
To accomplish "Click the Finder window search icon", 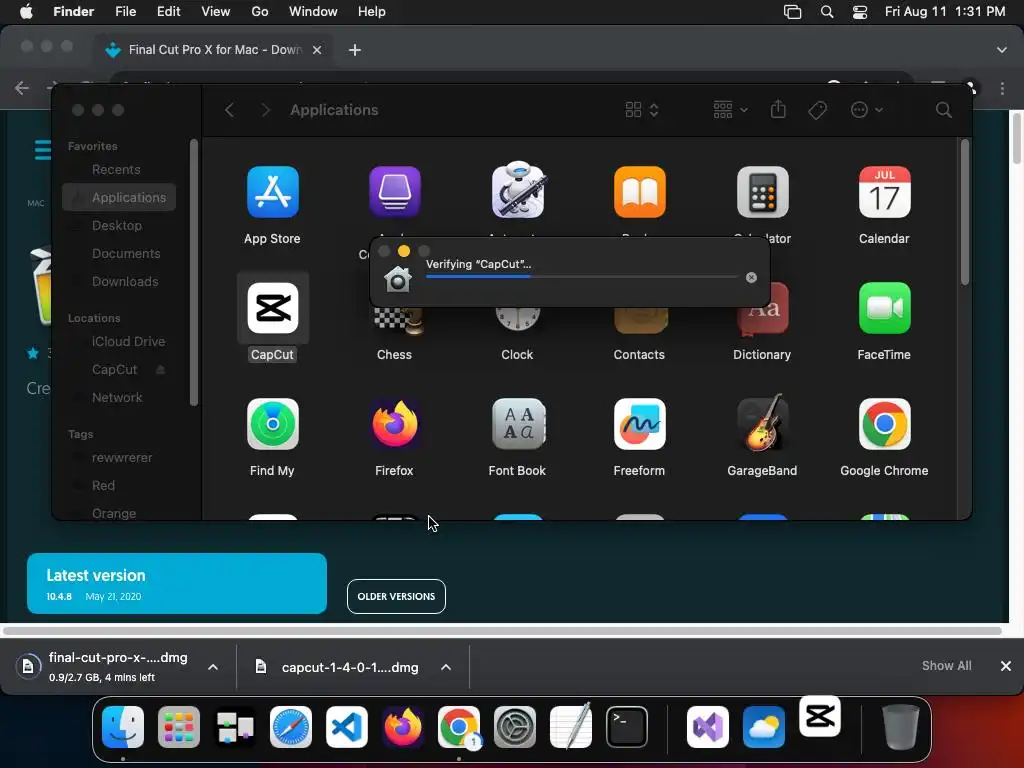I will 943,110.
